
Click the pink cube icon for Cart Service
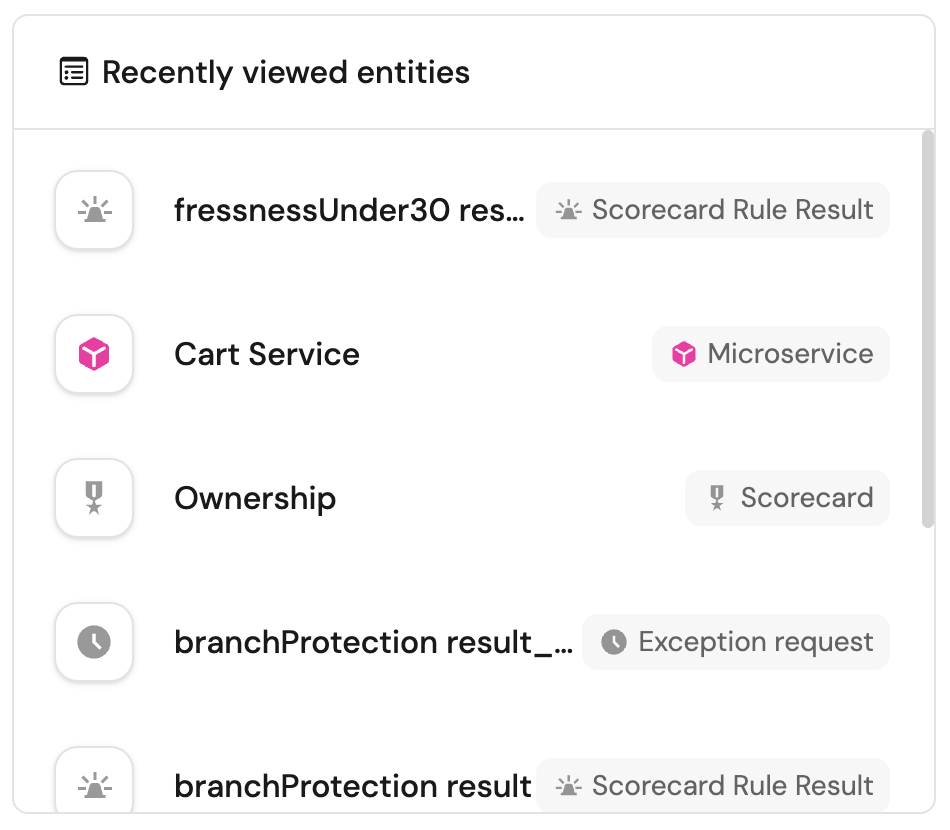click(x=94, y=354)
